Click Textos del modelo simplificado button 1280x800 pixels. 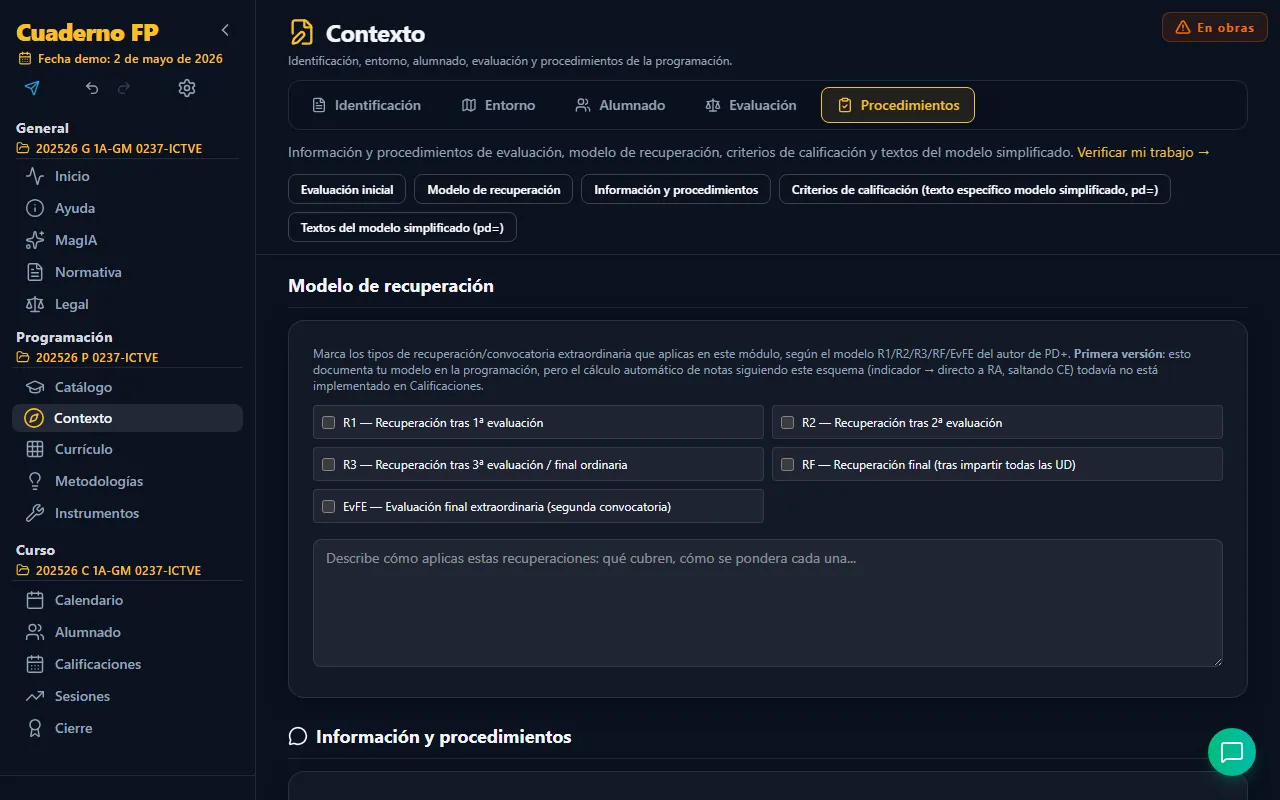point(402,227)
